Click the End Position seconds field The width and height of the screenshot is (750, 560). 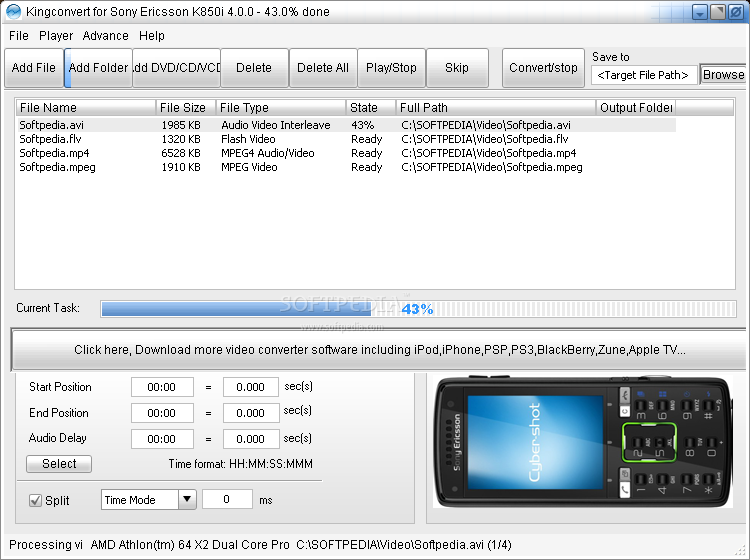[251, 413]
